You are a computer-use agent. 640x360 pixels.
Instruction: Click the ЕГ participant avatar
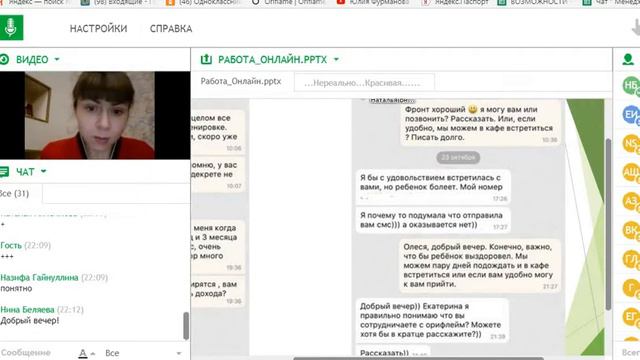pos(631,317)
